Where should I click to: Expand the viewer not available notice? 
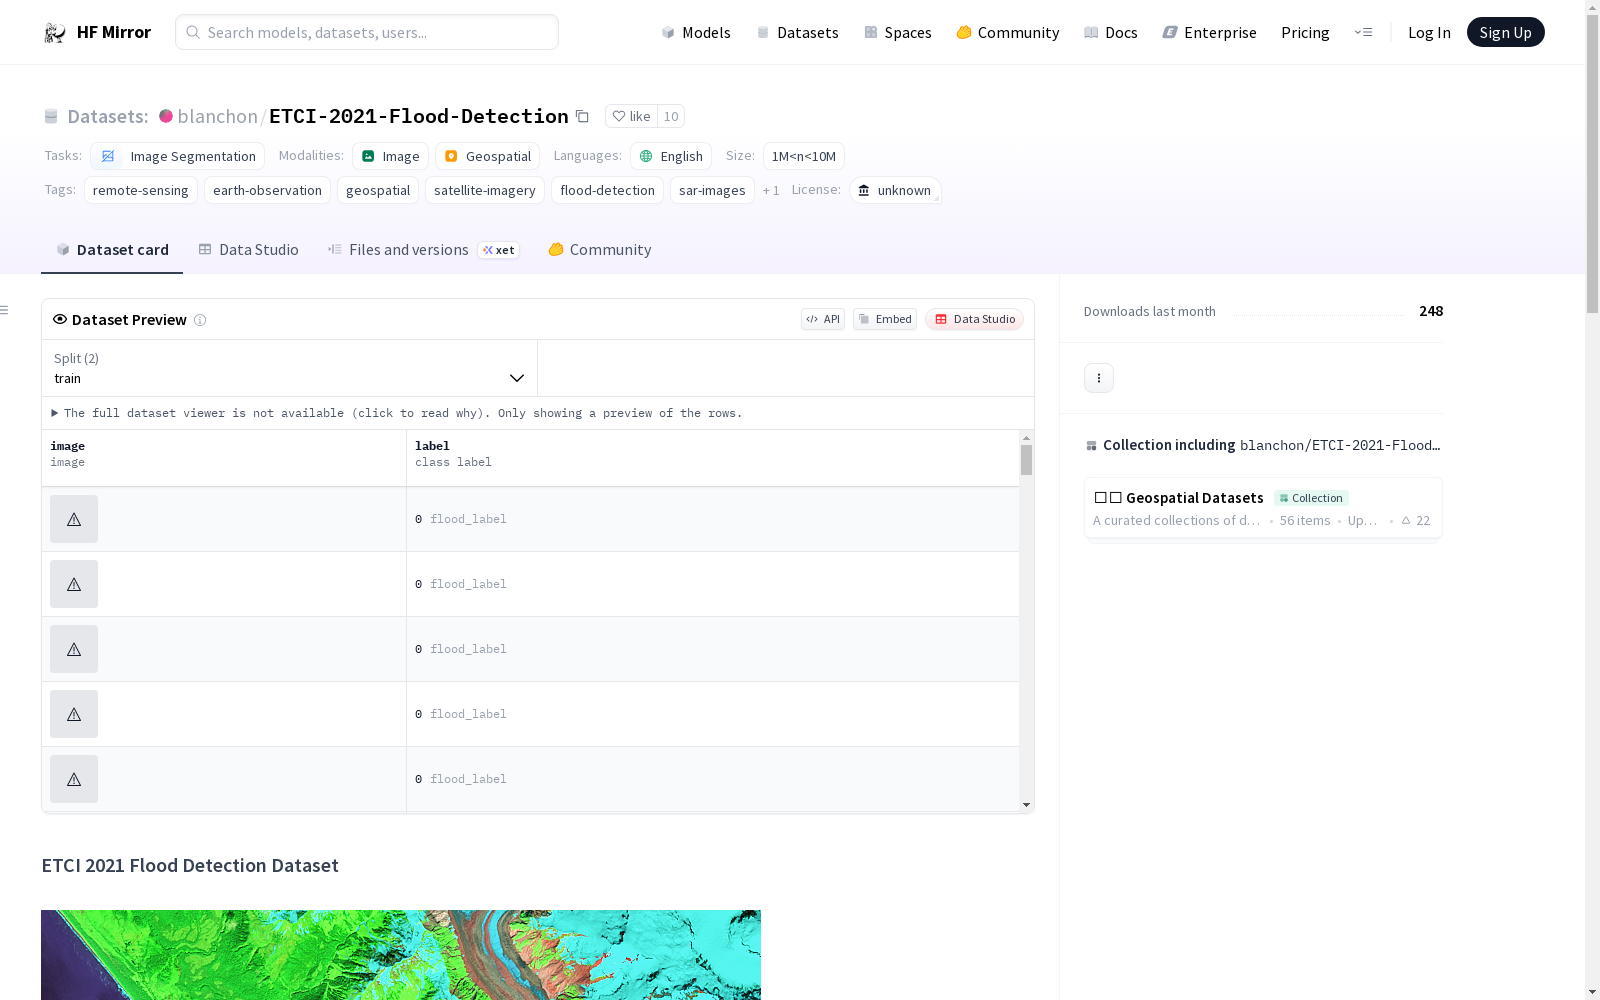(397, 413)
